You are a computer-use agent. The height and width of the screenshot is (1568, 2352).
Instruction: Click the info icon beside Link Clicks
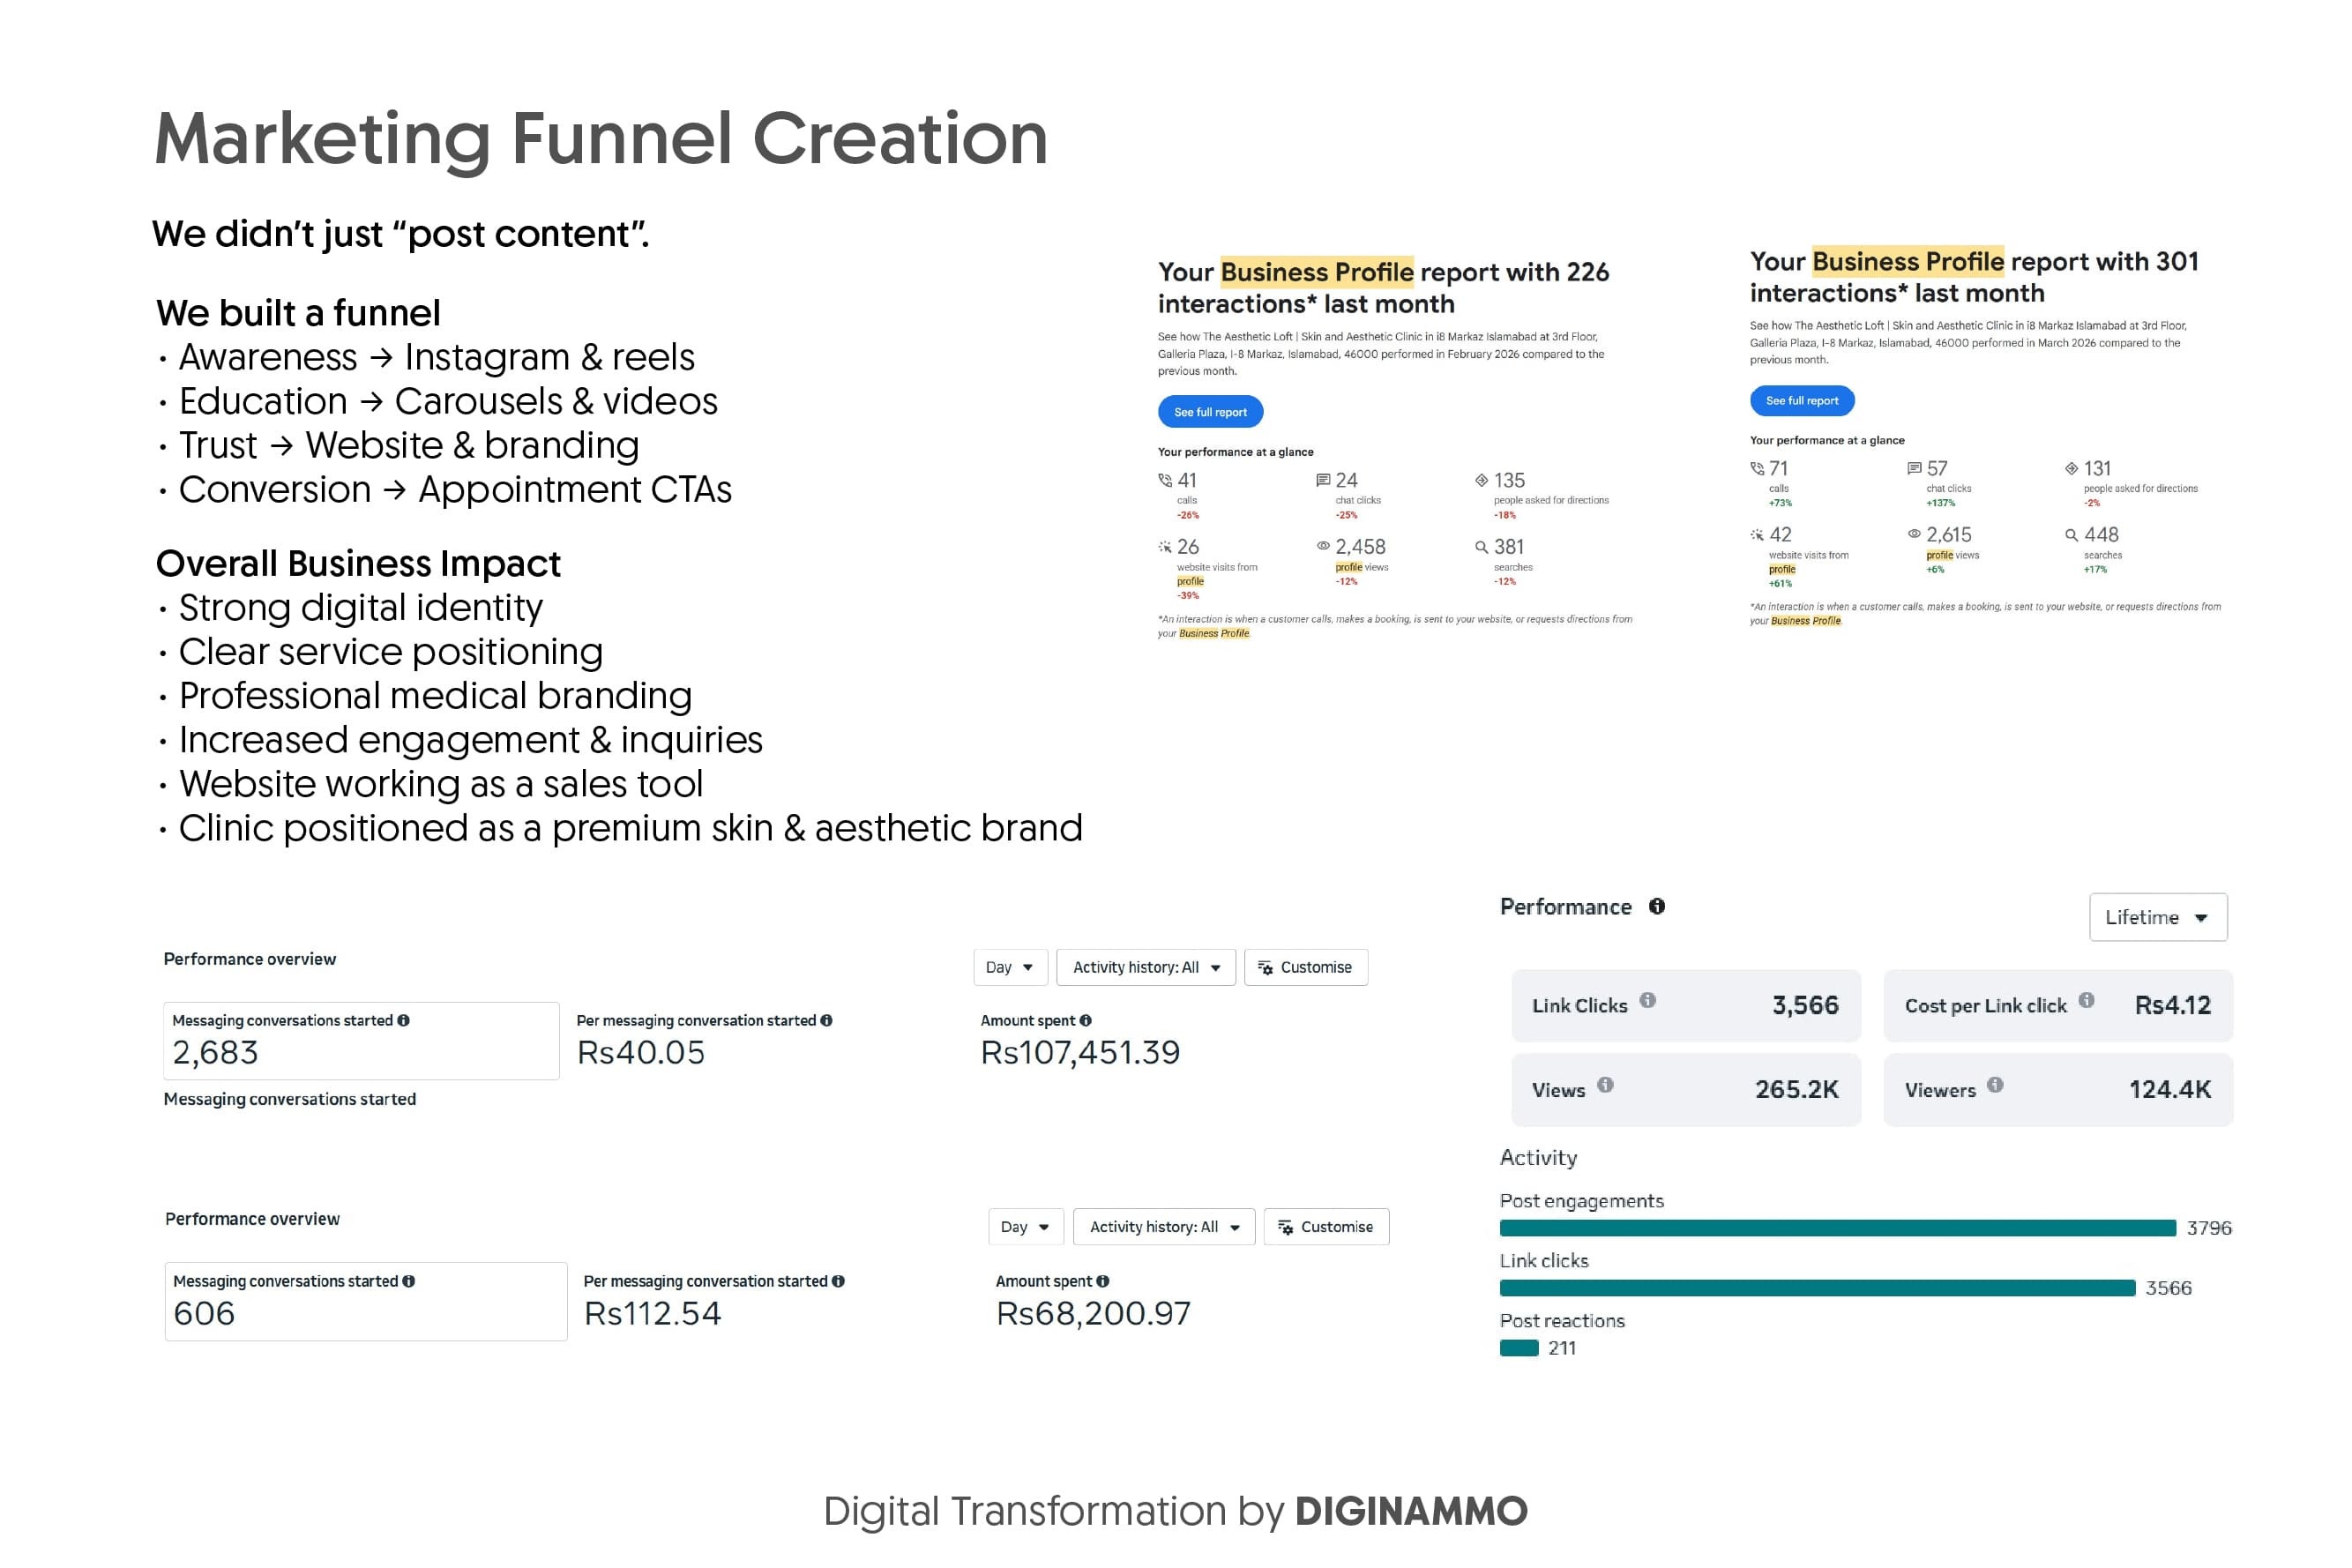point(1648,1000)
